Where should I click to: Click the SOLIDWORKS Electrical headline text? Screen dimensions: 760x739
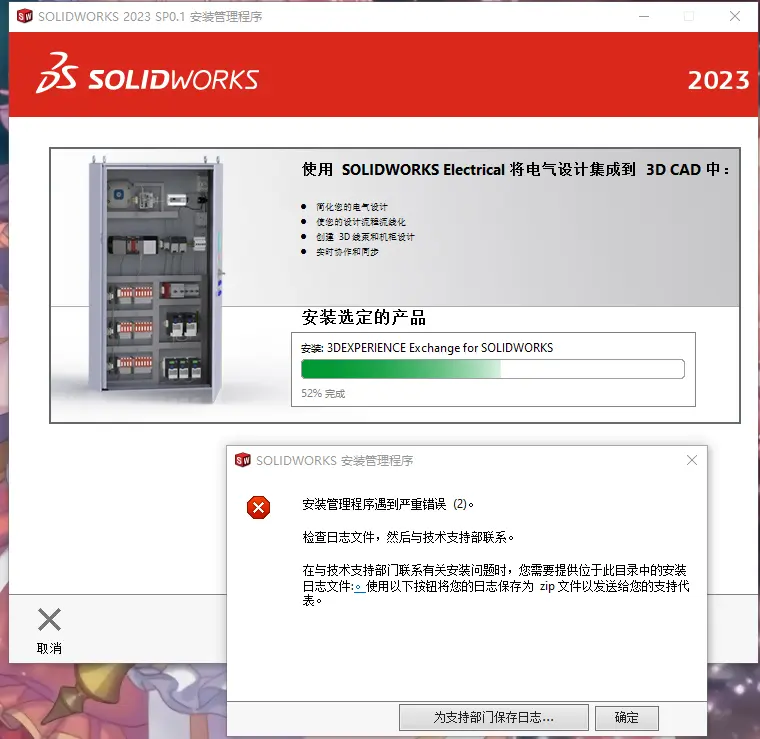pyautogui.click(x=515, y=170)
